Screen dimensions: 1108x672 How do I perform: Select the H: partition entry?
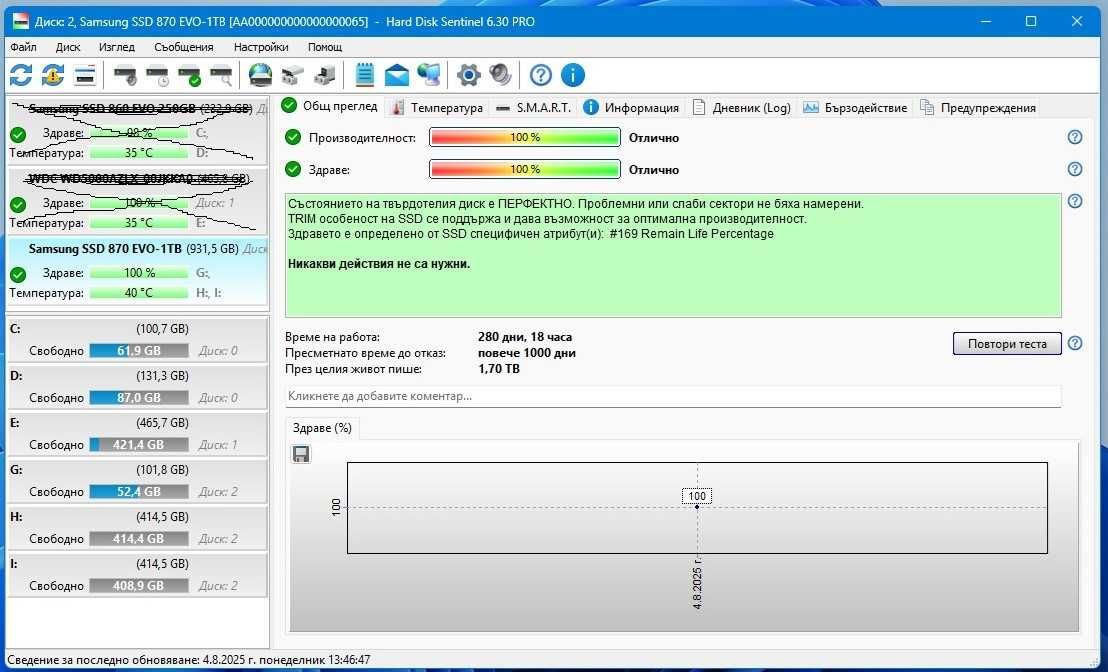click(138, 528)
